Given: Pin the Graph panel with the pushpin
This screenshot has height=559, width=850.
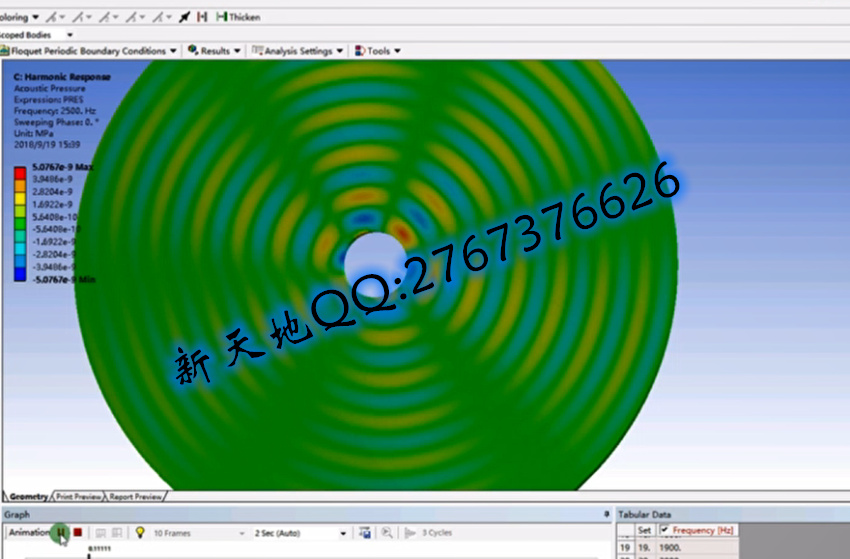Looking at the screenshot, I should pyautogui.click(x=607, y=514).
